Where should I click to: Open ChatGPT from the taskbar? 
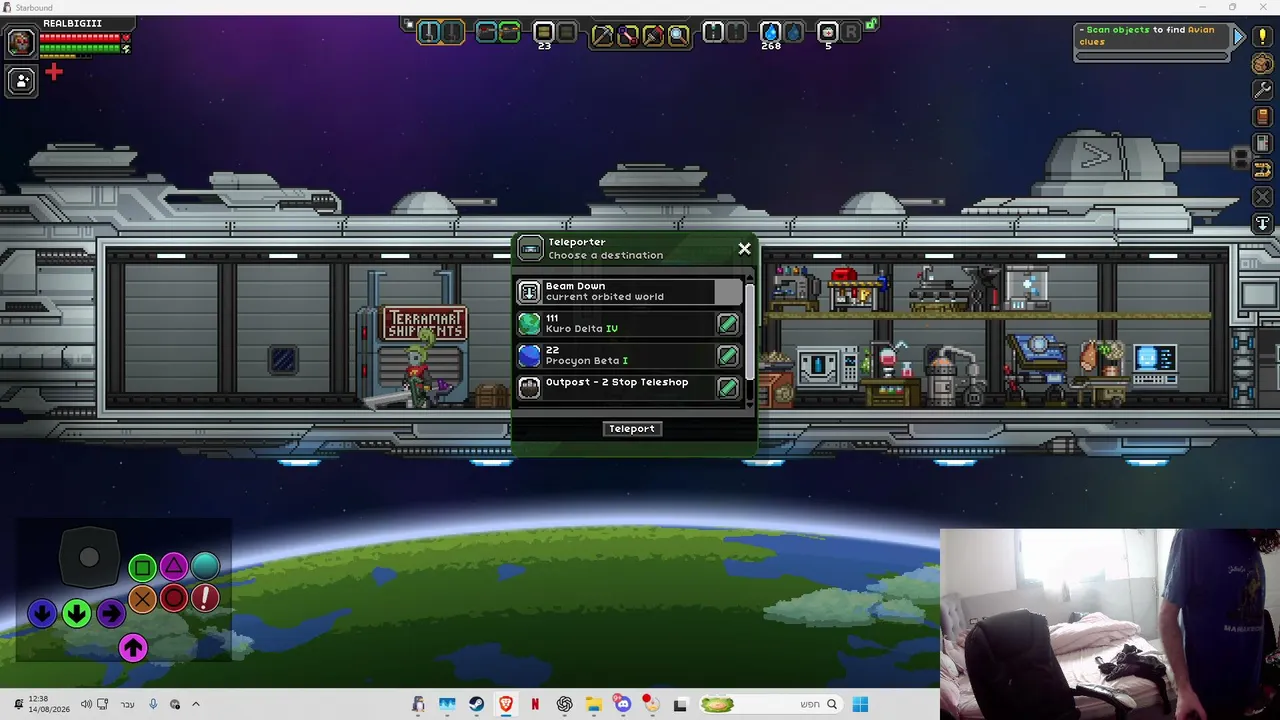pos(564,704)
